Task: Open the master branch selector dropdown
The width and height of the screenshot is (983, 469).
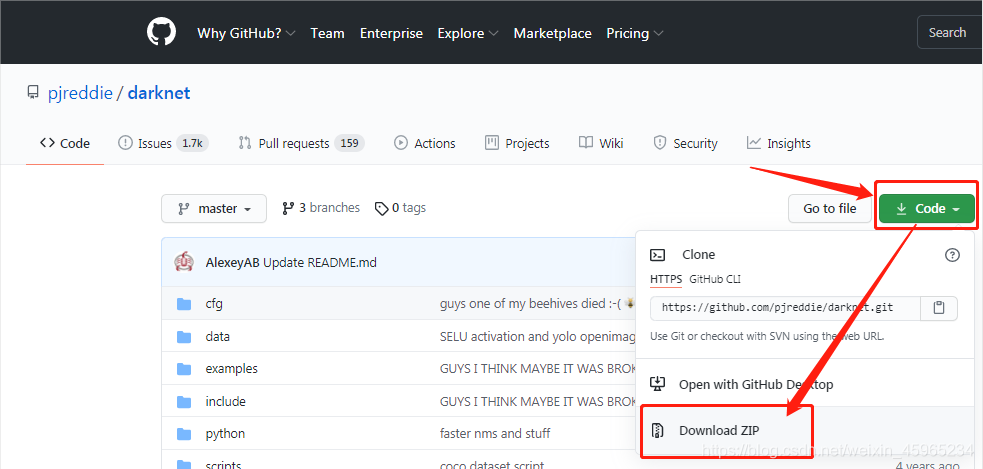Action: pos(214,208)
